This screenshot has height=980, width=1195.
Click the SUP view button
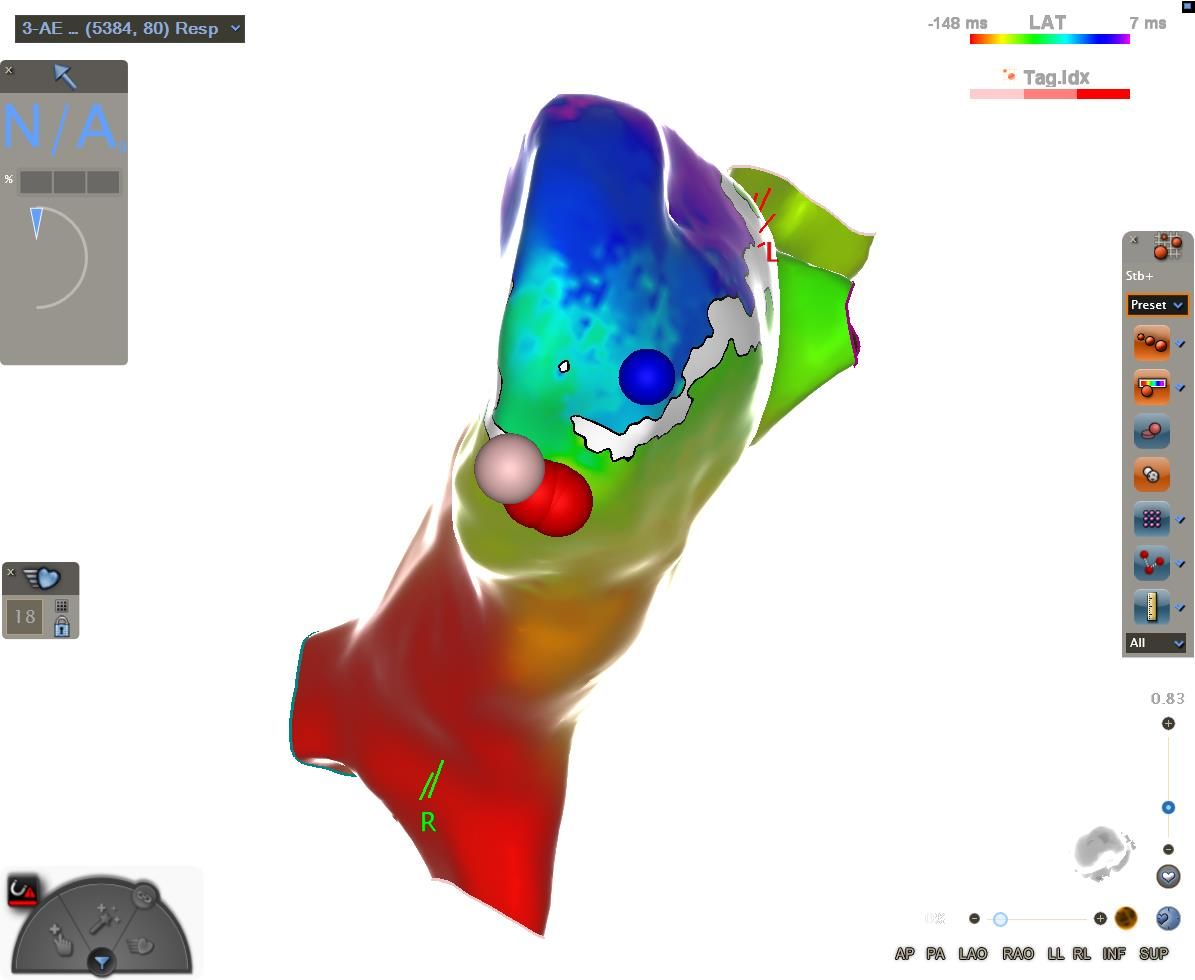click(x=1153, y=954)
